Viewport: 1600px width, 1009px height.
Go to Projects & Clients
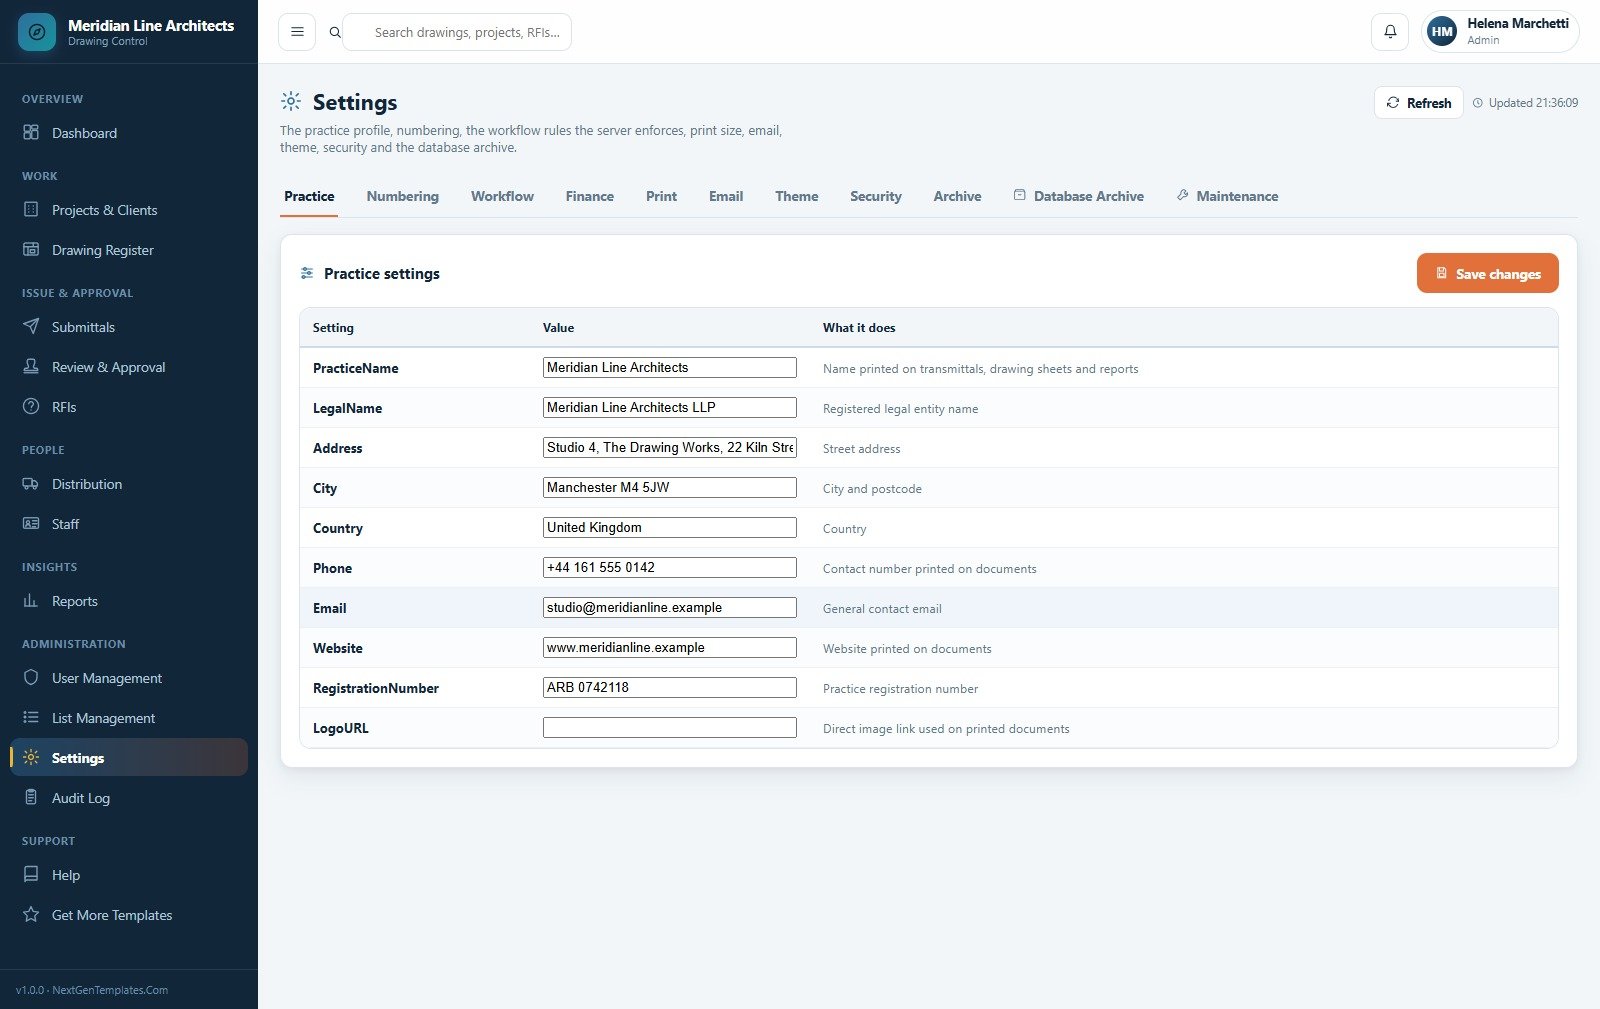point(129,210)
